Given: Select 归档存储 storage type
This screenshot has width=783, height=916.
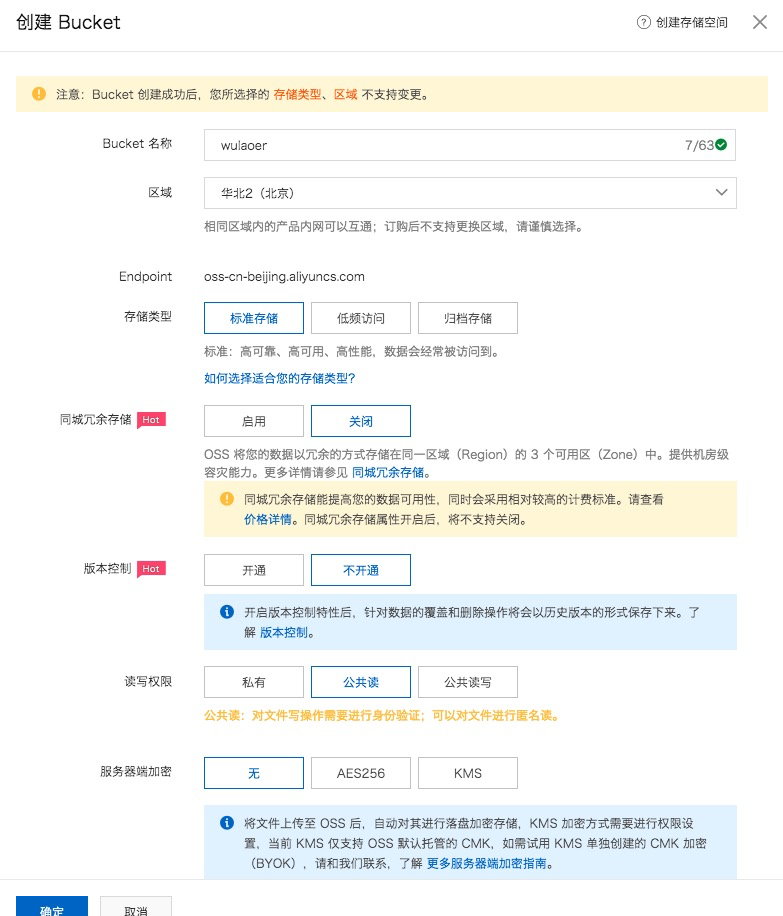Looking at the screenshot, I should (468, 318).
